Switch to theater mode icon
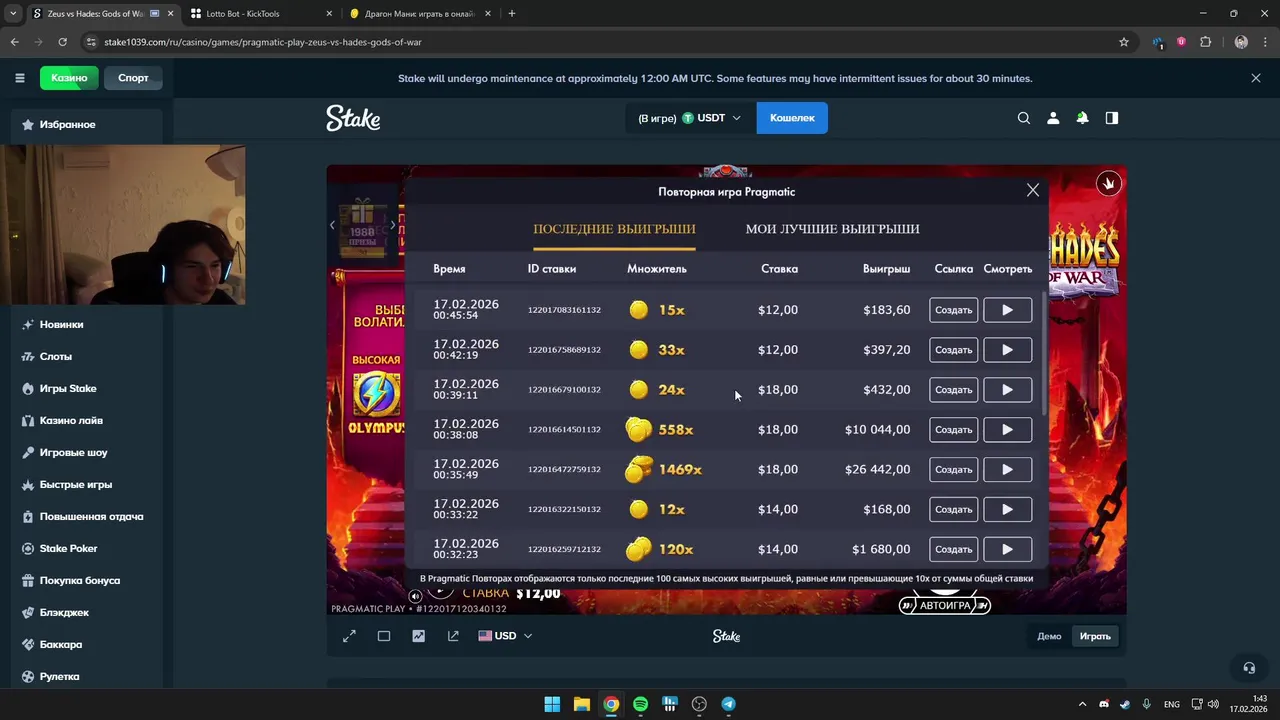Image resolution: width=1280 pixels, height=720 pixels. point(383,636)
